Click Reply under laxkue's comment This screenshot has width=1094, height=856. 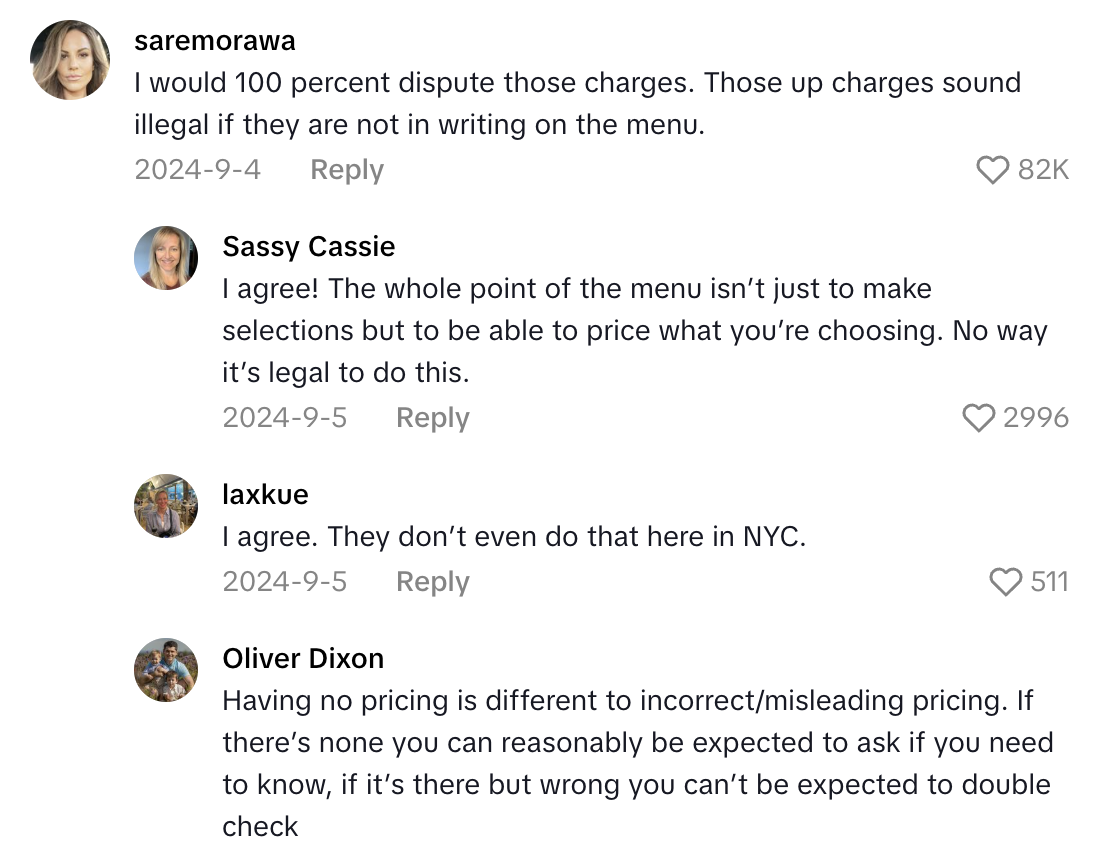pyautogui.click(x=432, y=581)
